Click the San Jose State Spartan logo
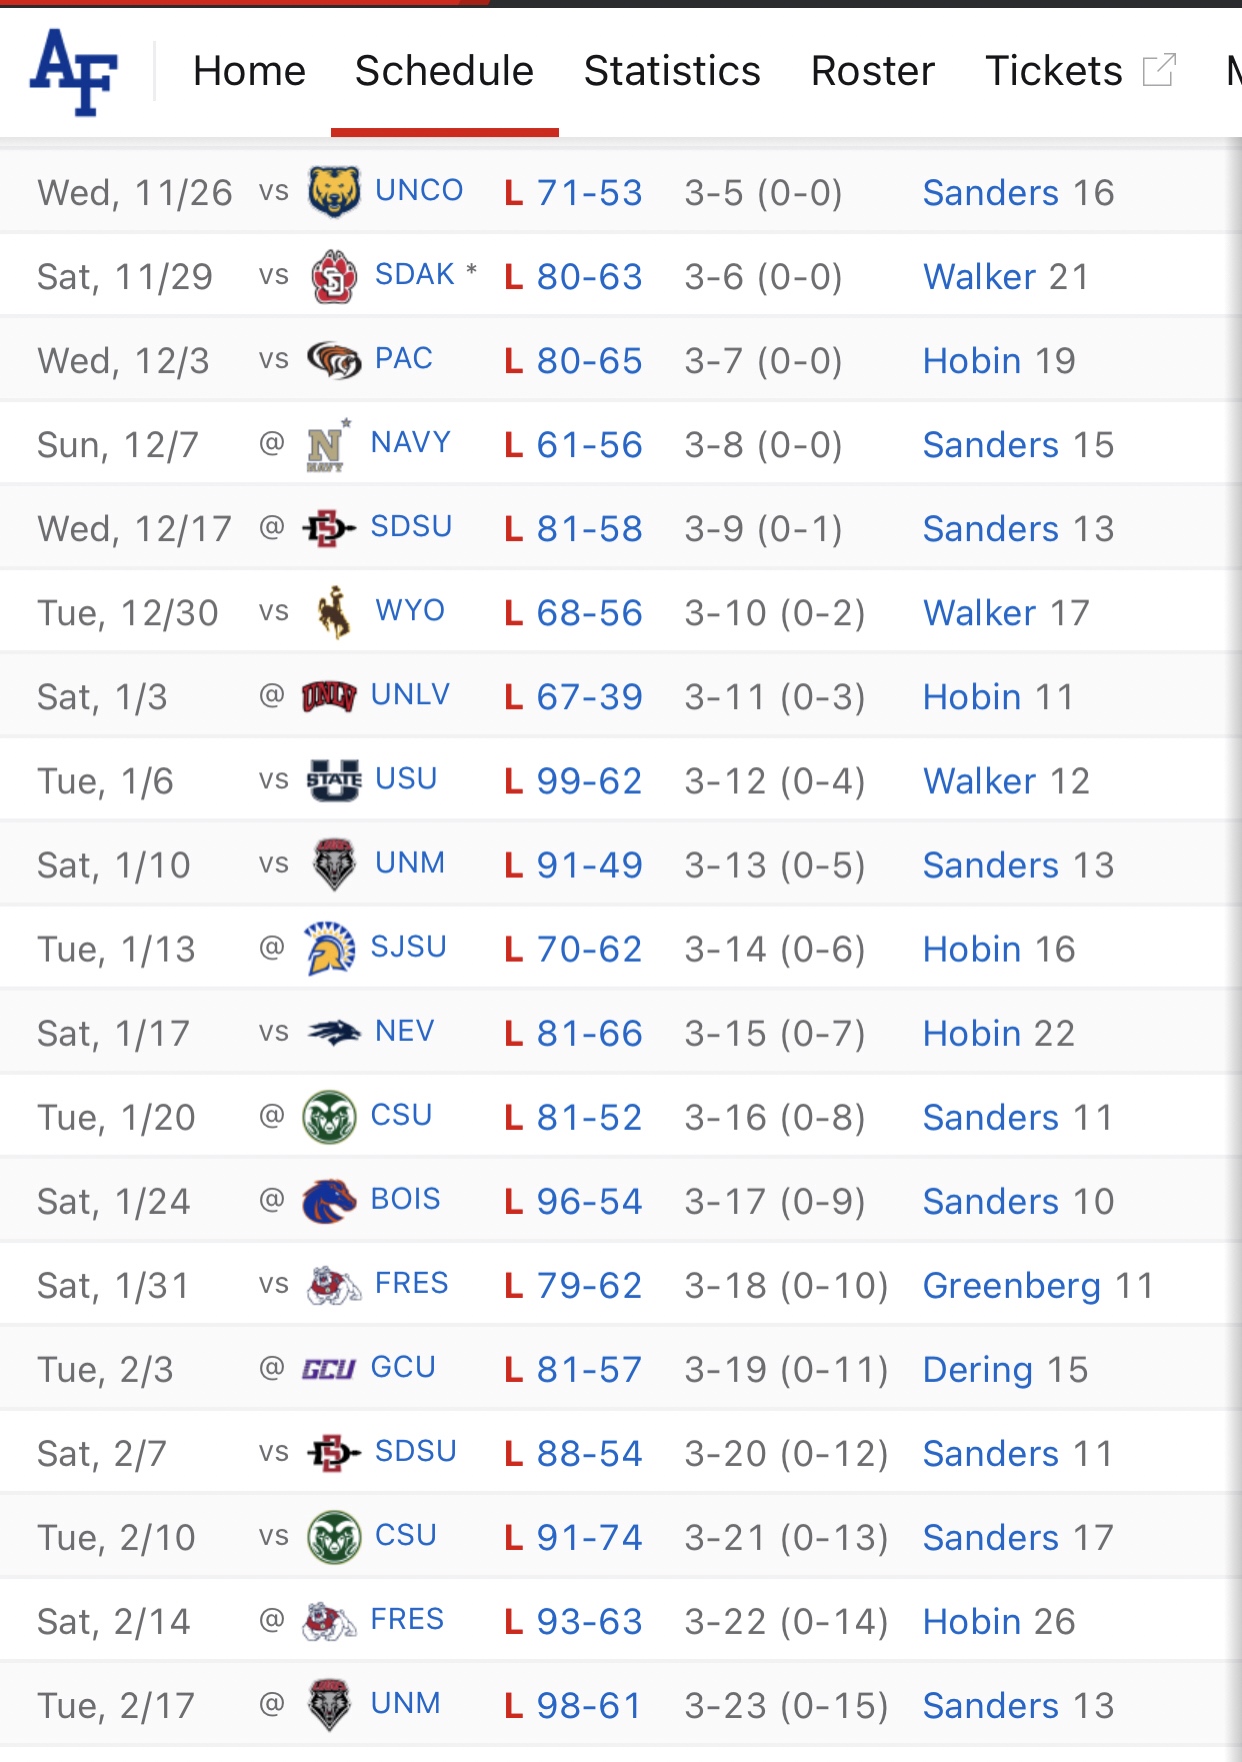The width and height of the screenshot is (1242, 1762). (x=329, y=948)
